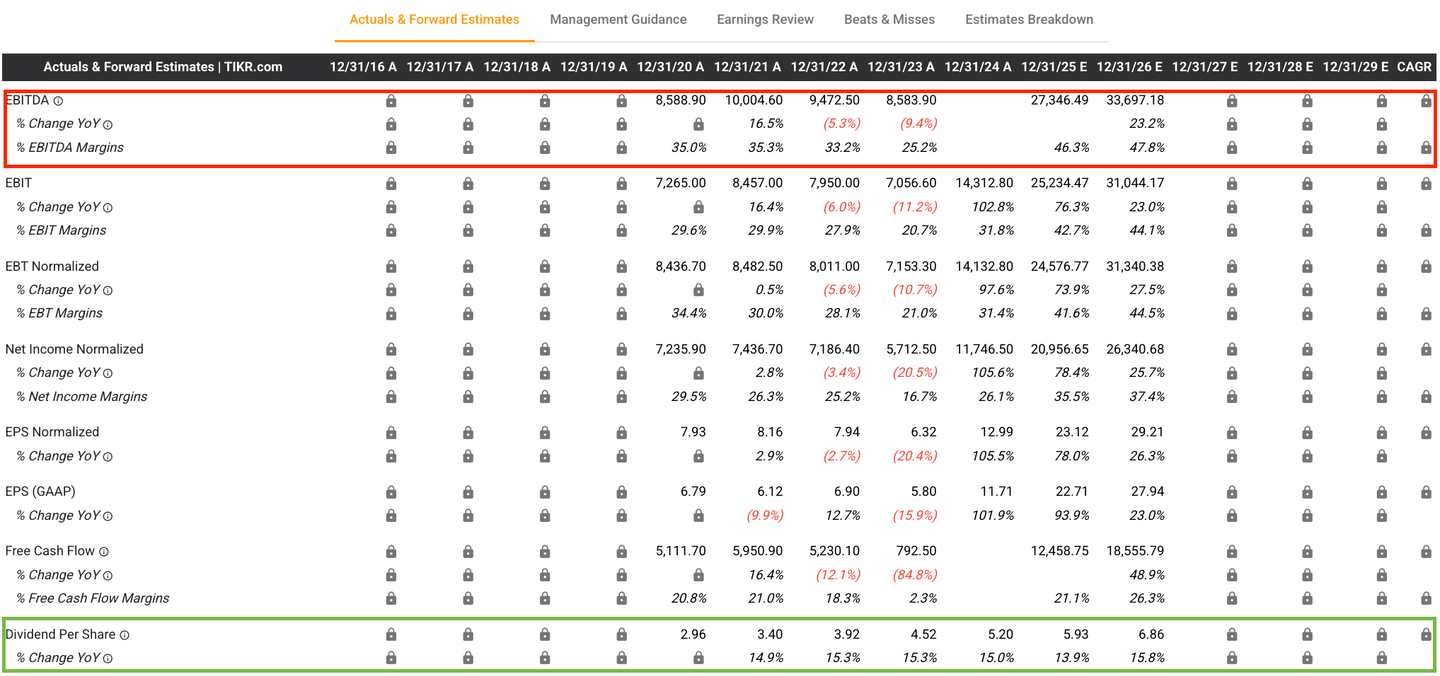Screen dimensions: 1440x676
Task: Click the info icon beside Free Cash Flow
Action: 104,552
